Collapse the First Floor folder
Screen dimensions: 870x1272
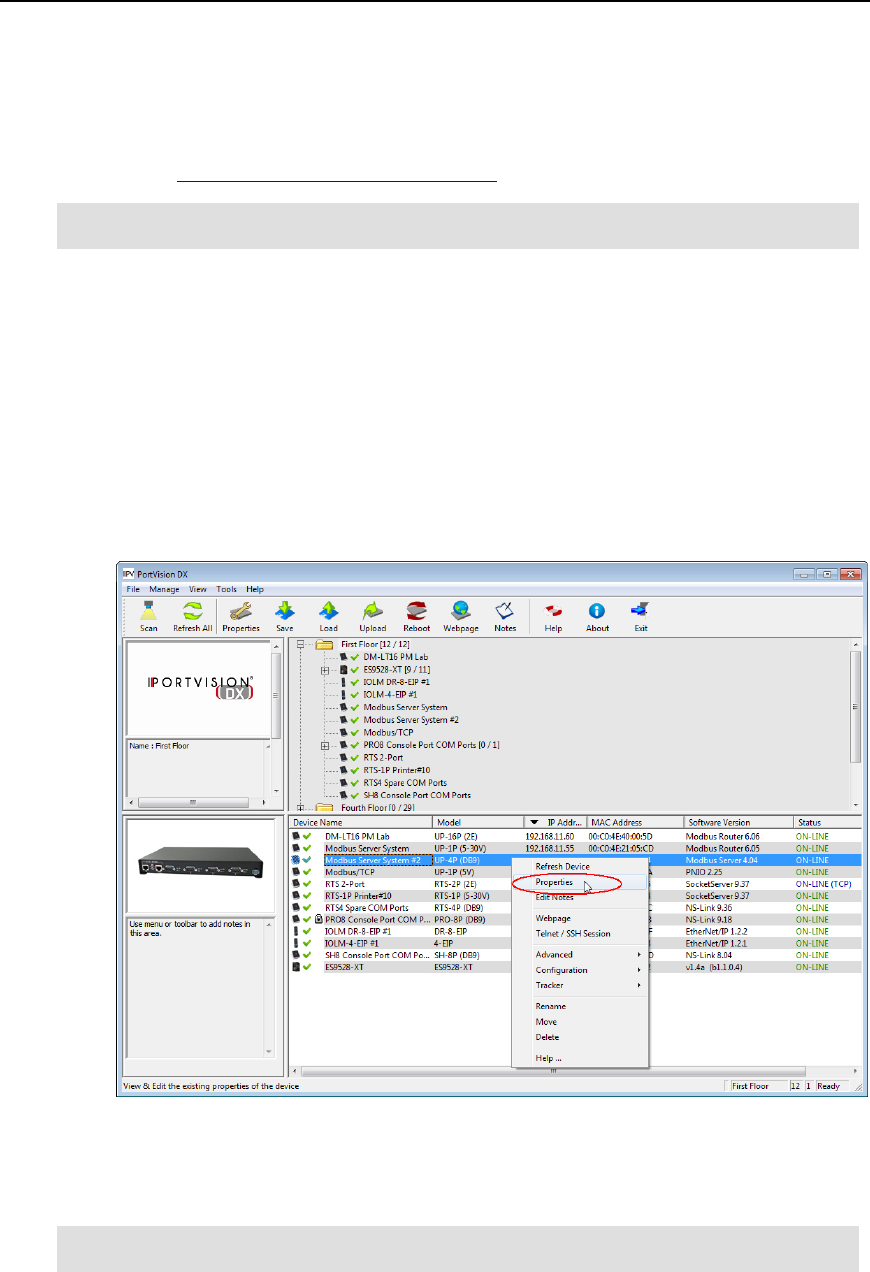pos(301,644)
